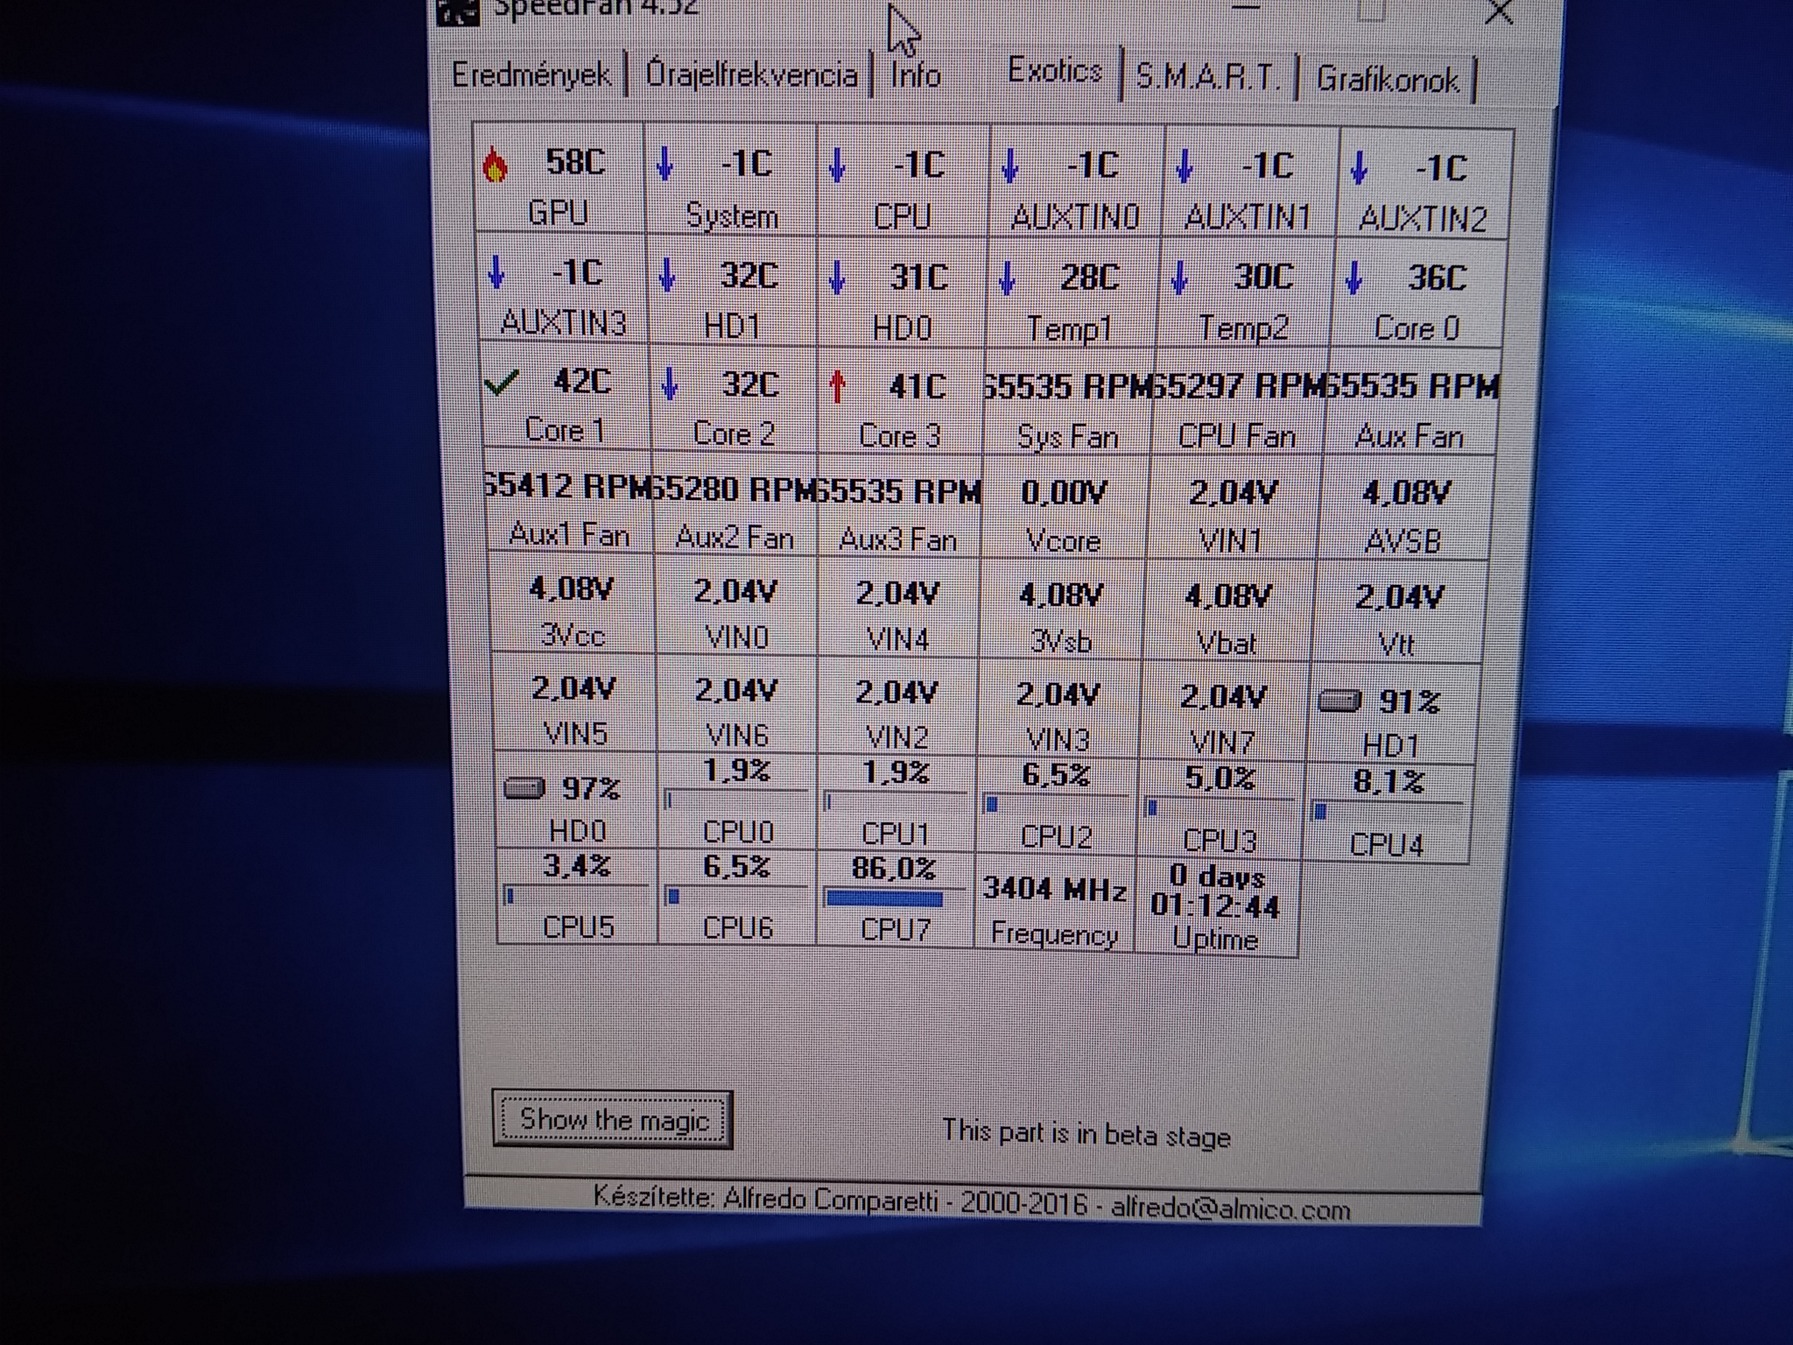Viewport: 1793px width, 1345px height.
Task: Click the CPU0 usage bar
Action: tap(735, 800)
